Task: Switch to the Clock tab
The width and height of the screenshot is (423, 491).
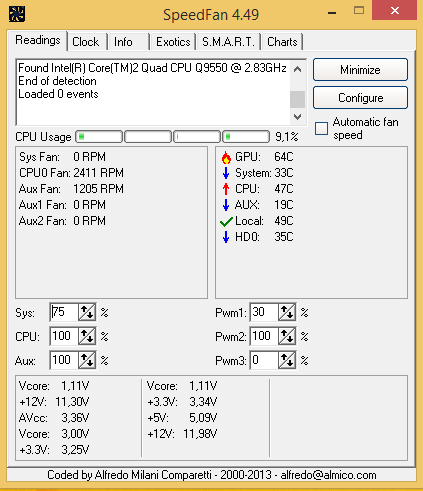Action: click(86, 42)
